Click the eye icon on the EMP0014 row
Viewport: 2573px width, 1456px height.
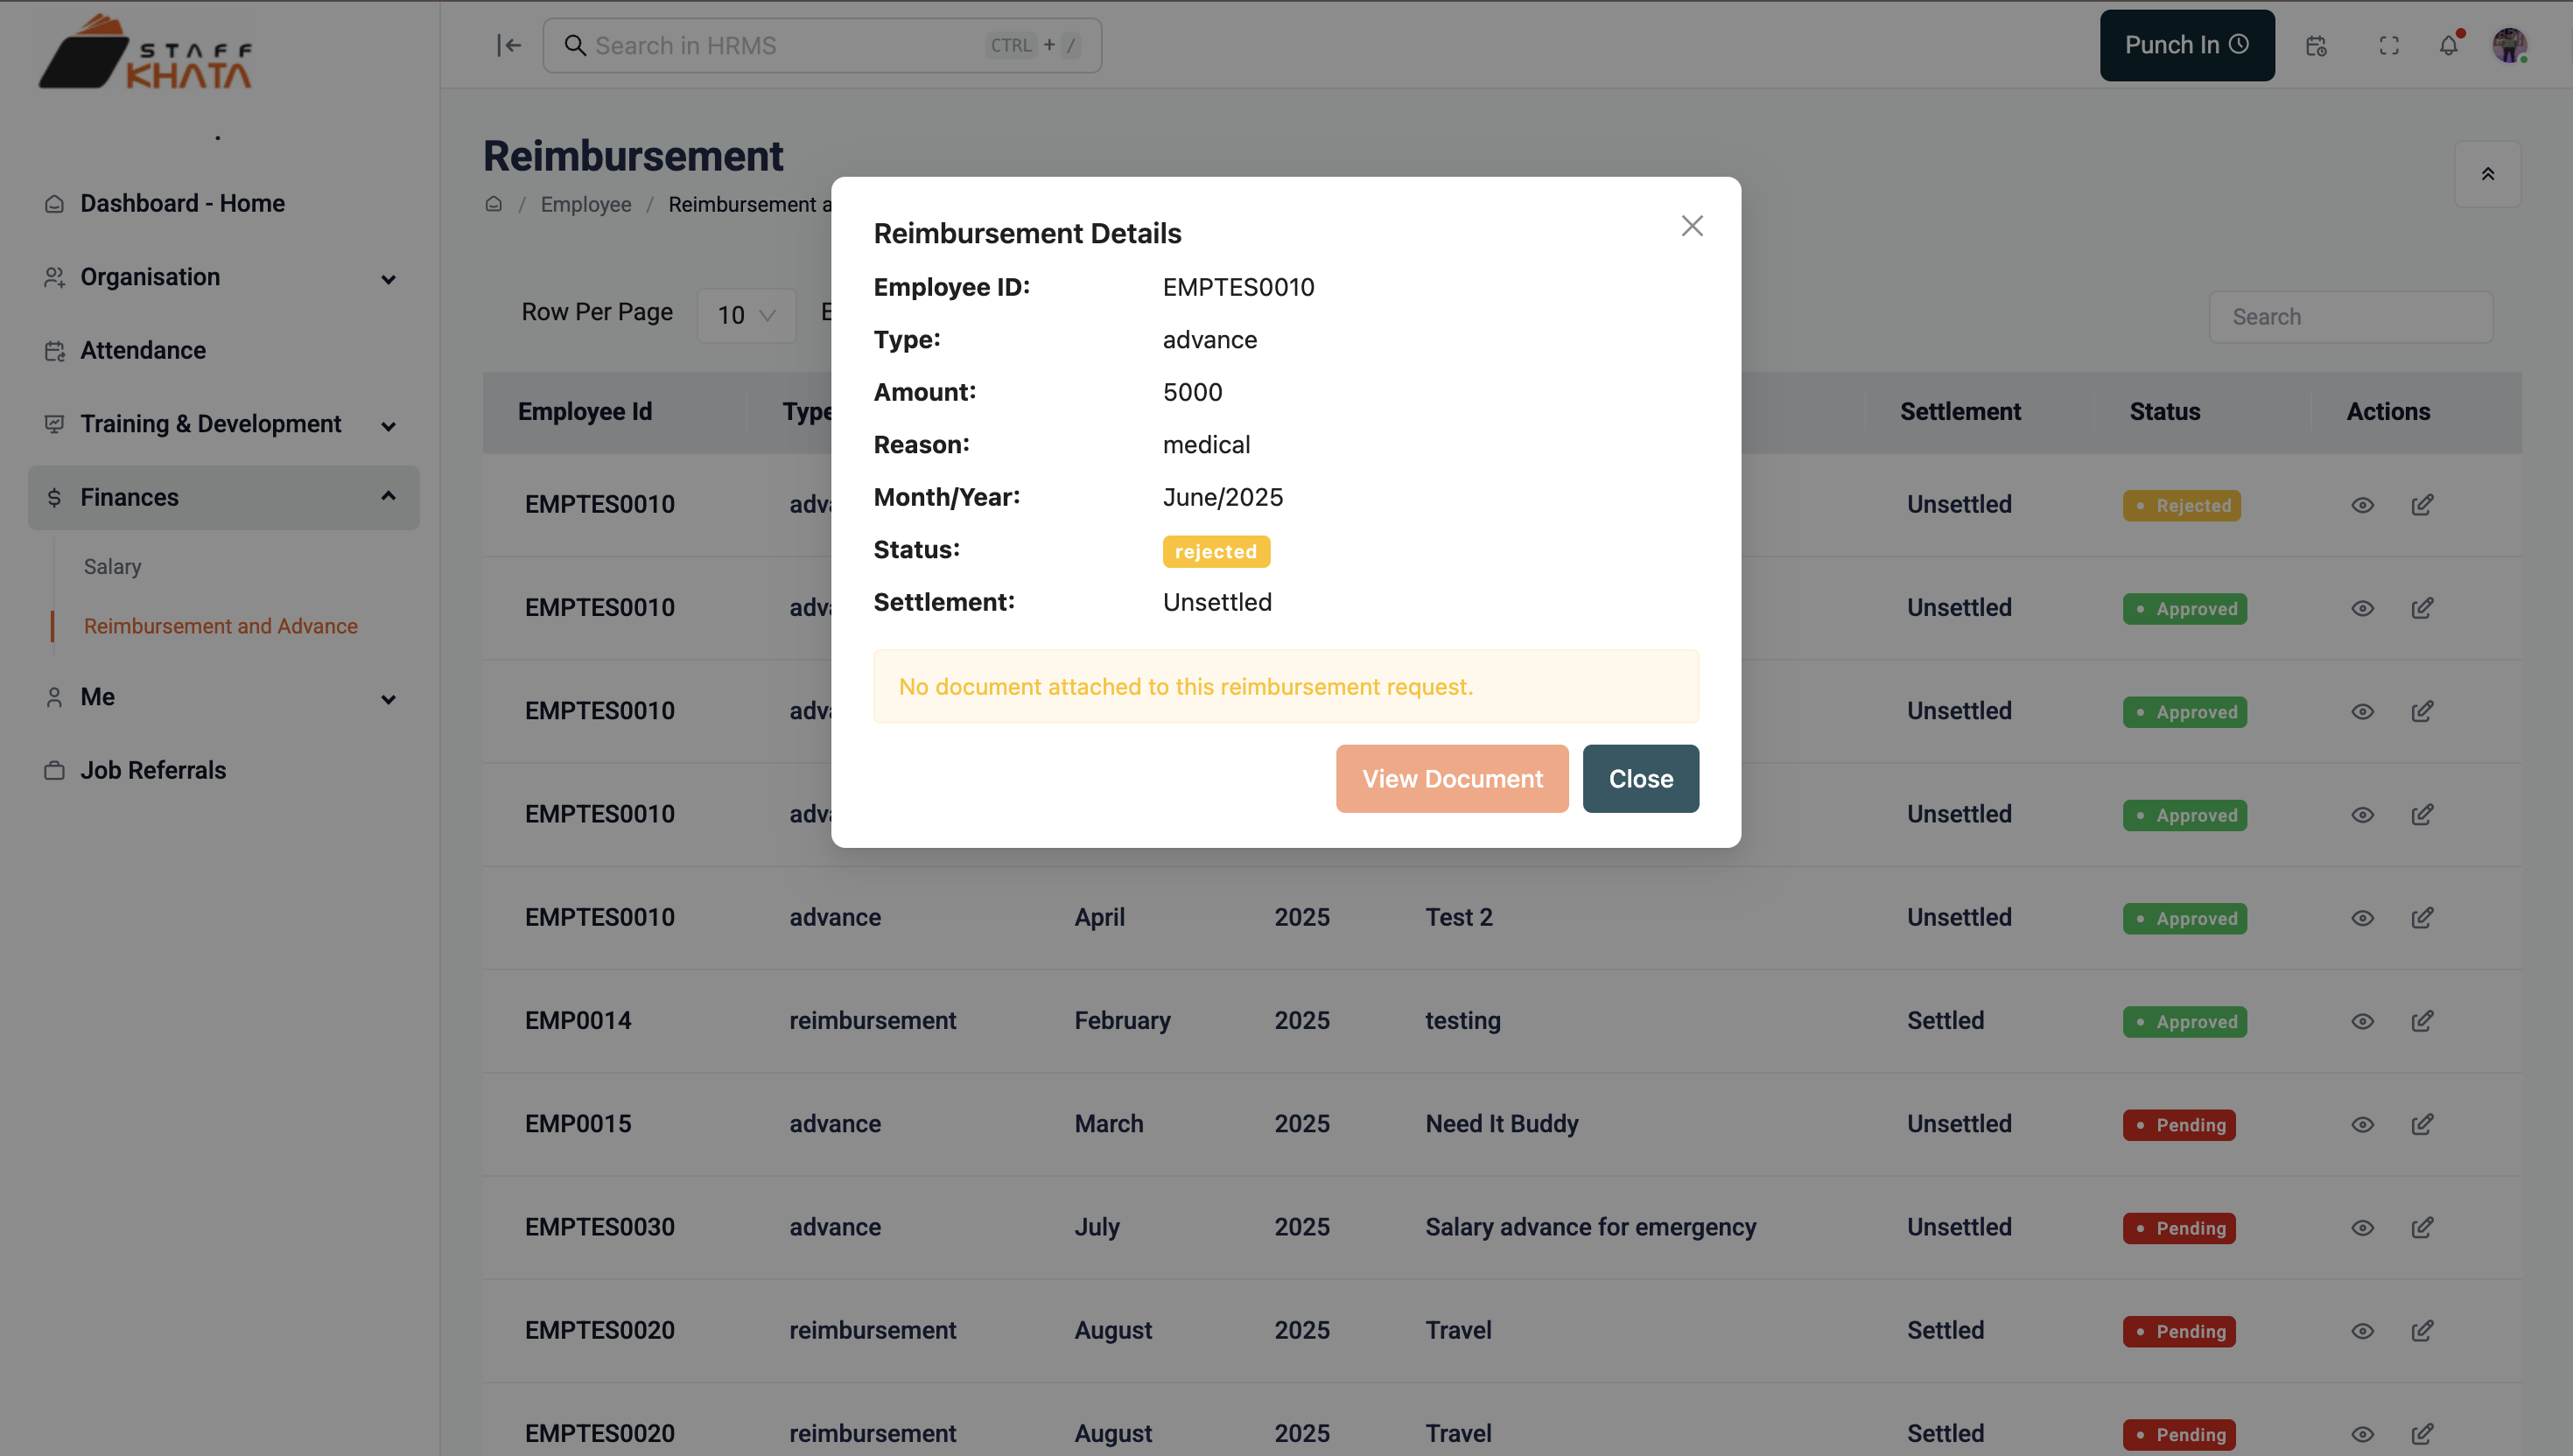pyautogui.click(x=2363, y=1020)
